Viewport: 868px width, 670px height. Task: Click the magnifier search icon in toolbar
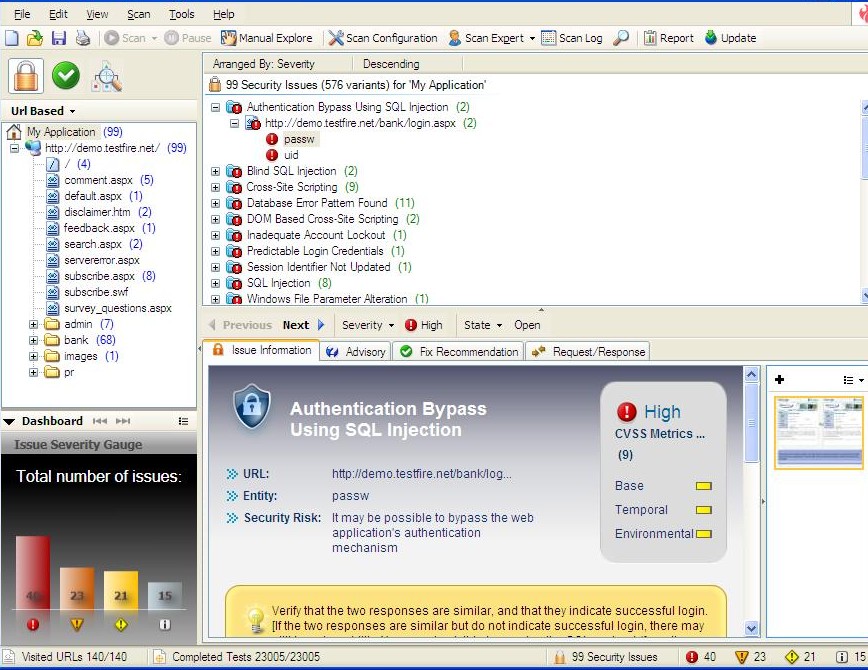tap(621, 38)
